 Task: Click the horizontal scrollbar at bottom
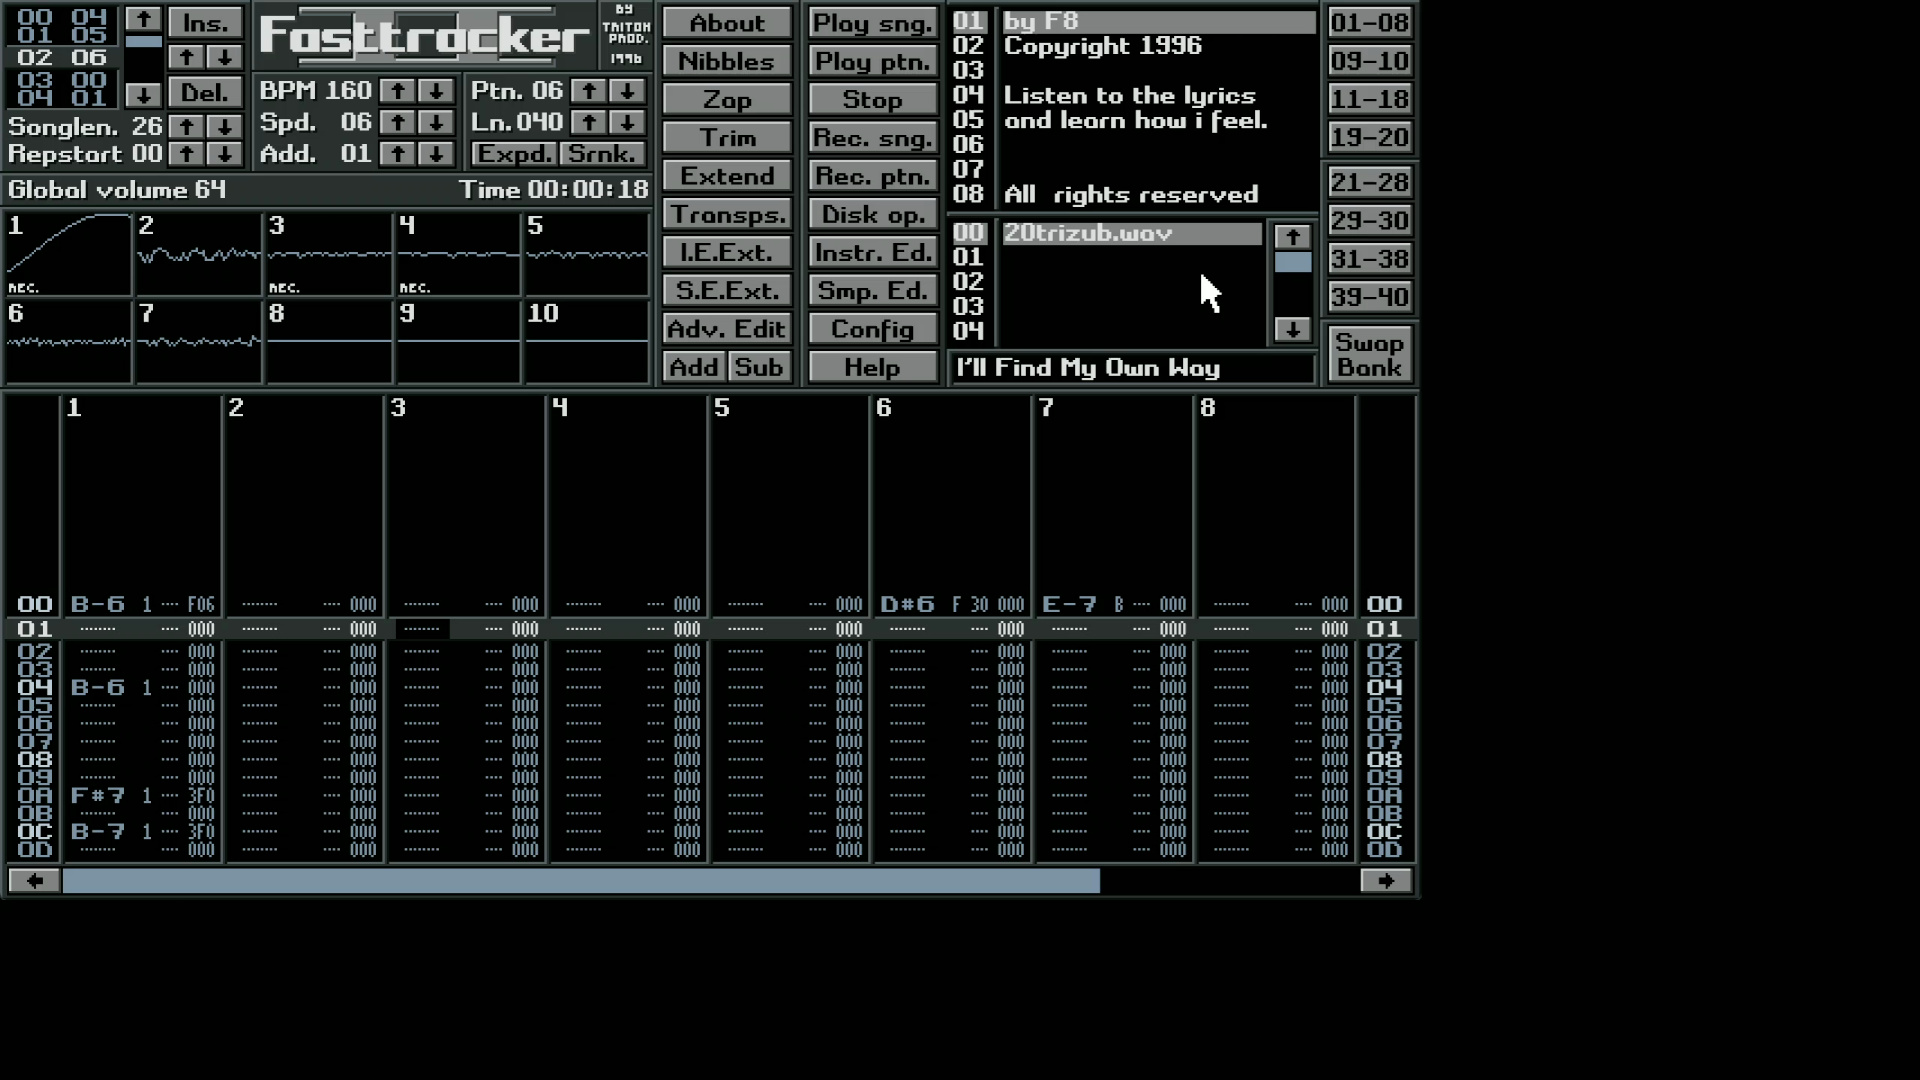(x=582, y=881)
